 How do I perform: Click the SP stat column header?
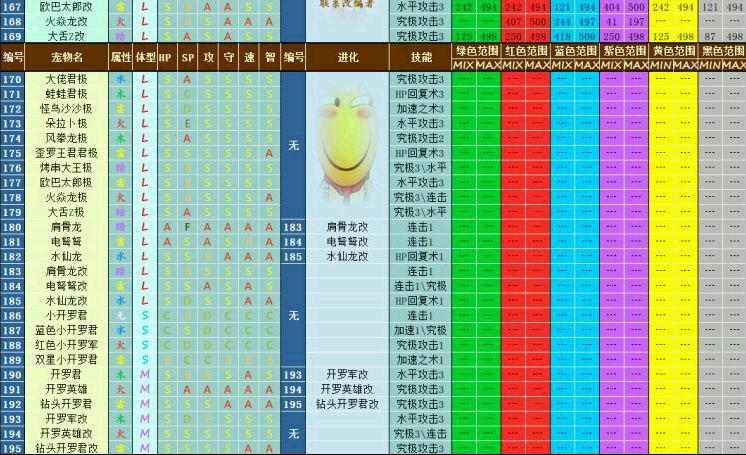187,58
